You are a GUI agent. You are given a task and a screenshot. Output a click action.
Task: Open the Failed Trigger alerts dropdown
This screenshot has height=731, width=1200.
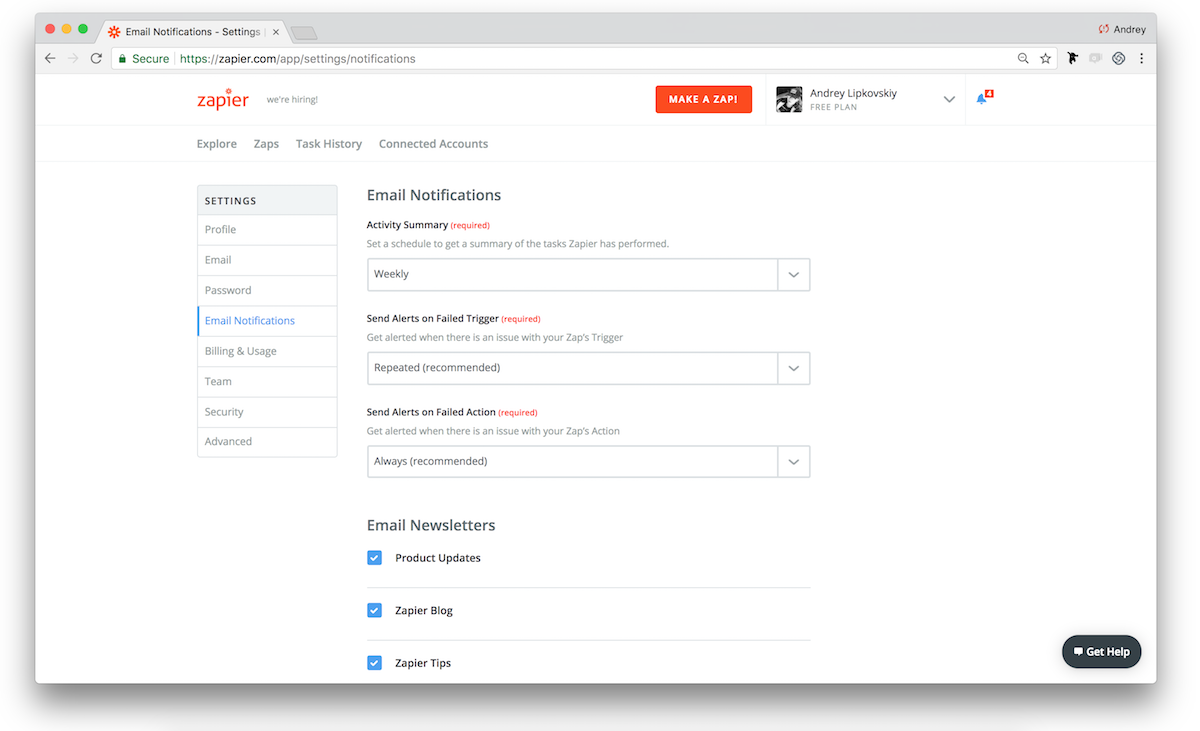coord(588,368)
